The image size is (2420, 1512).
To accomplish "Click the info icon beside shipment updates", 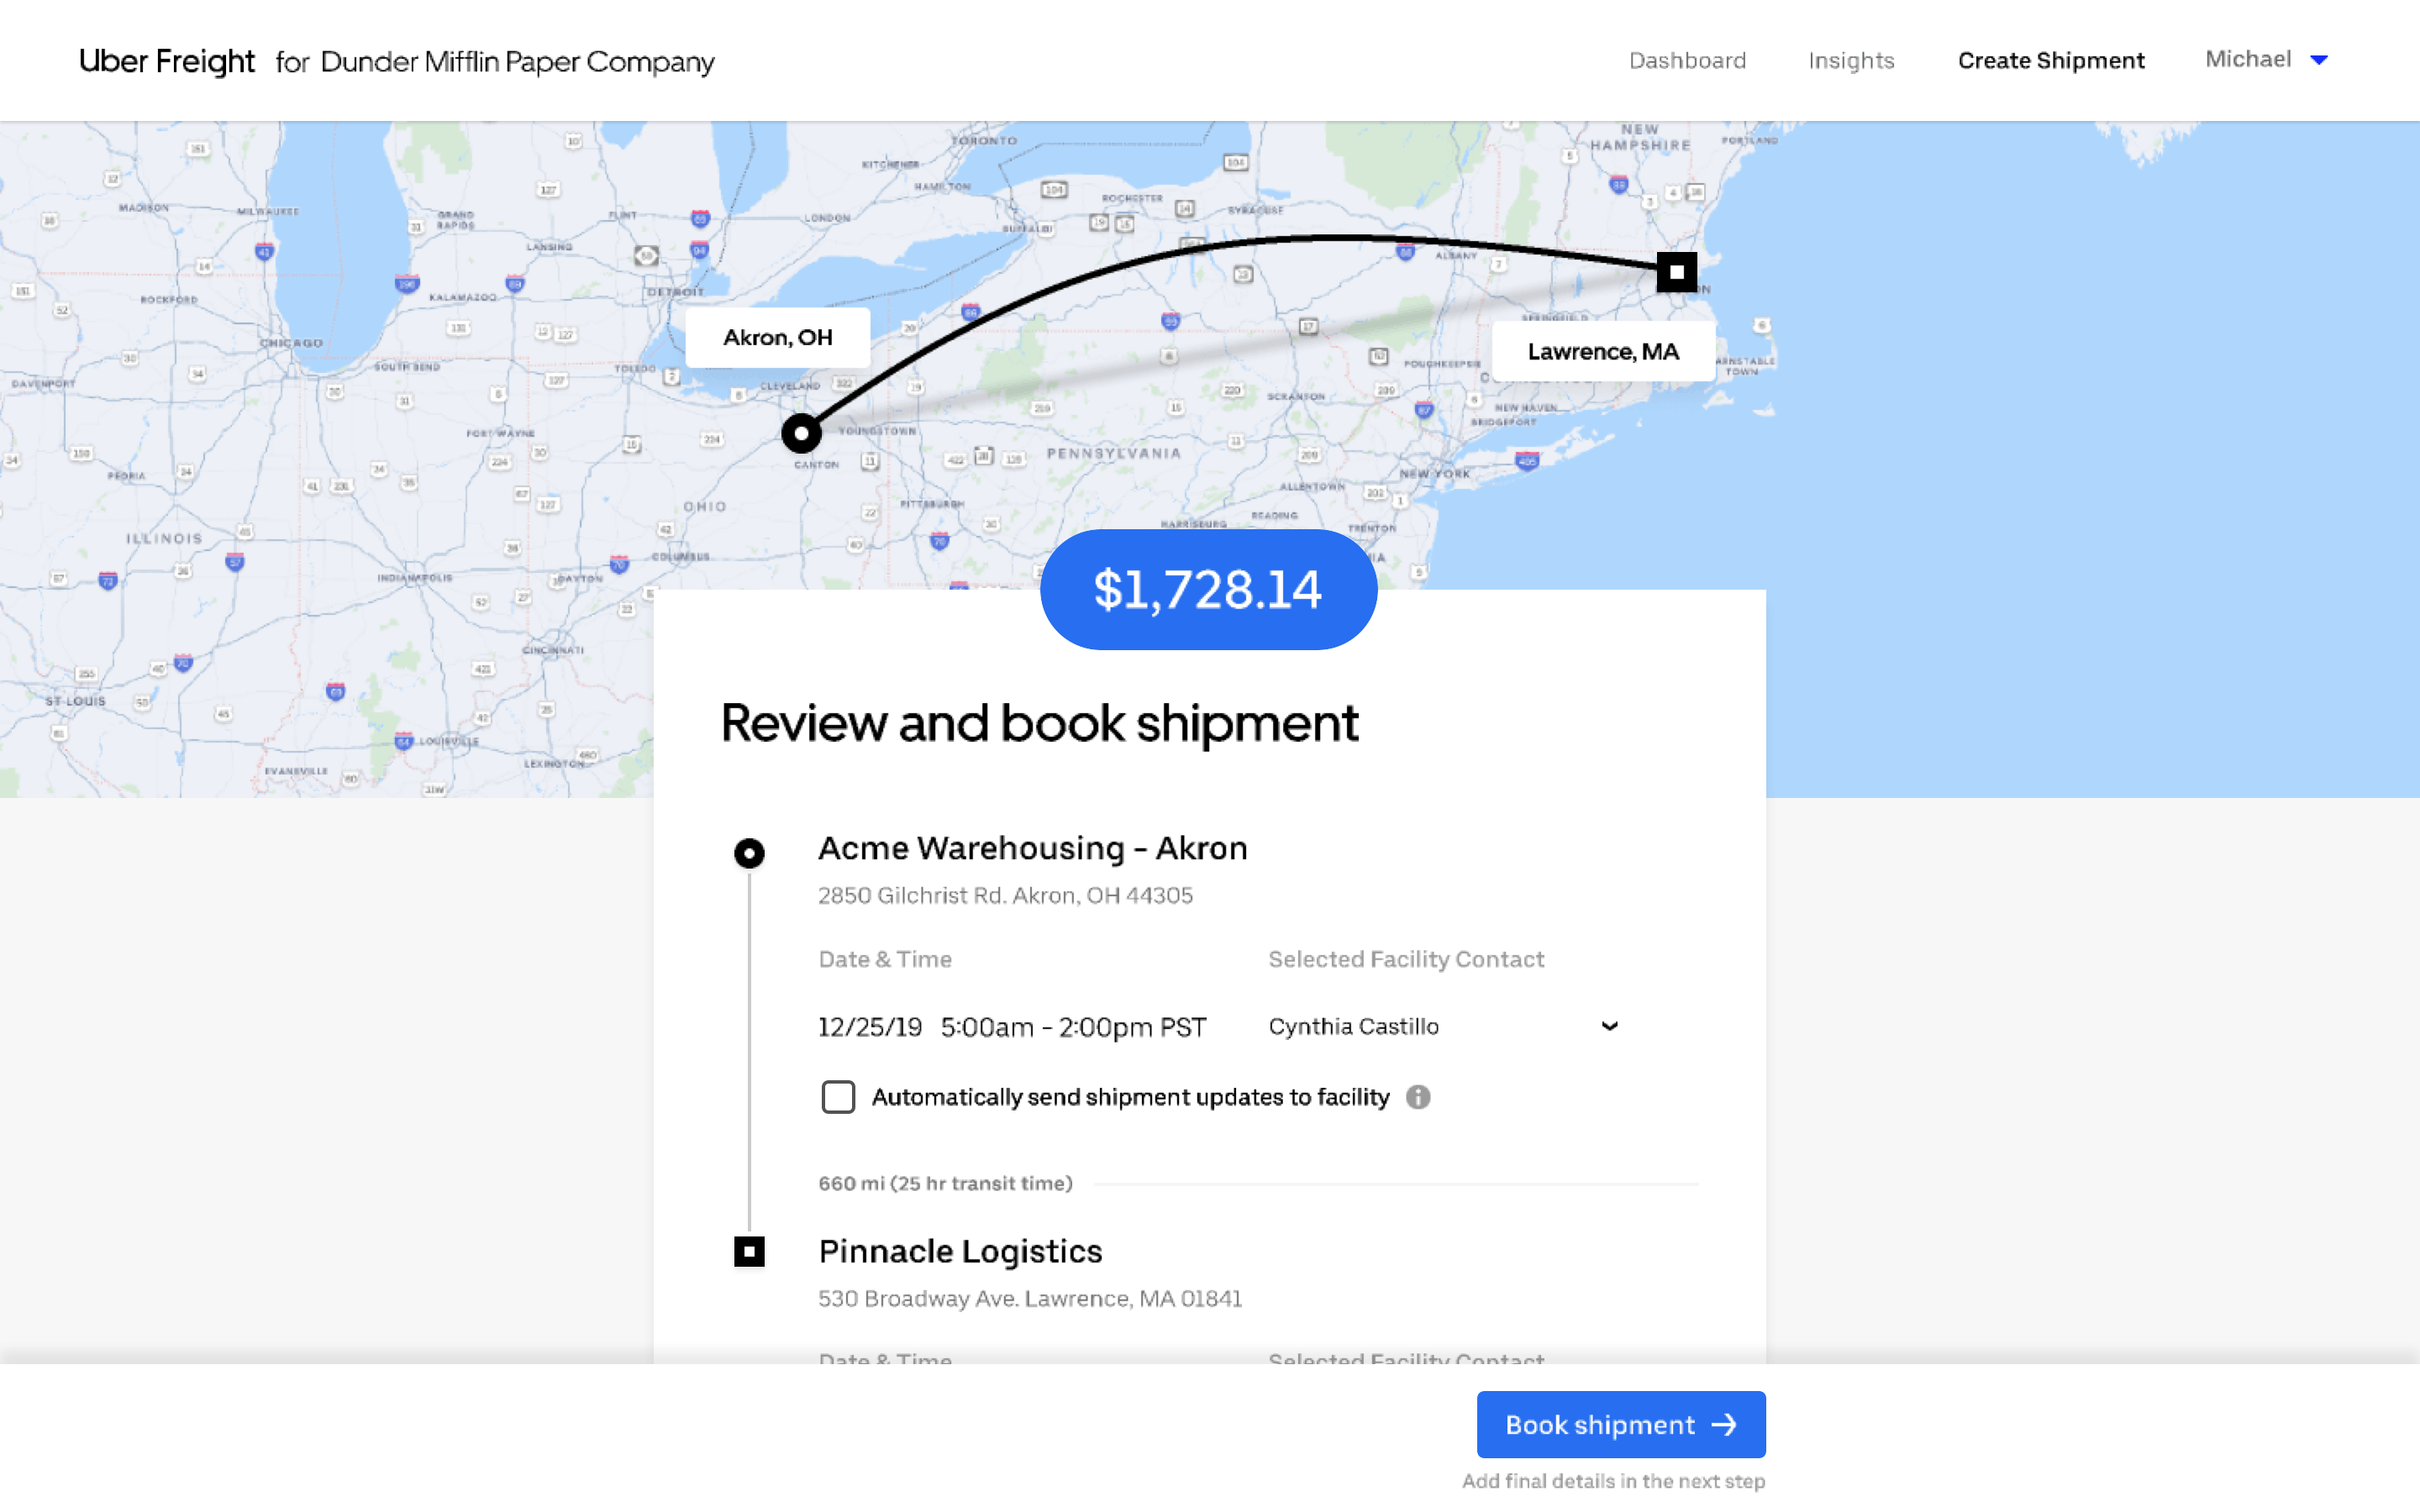I will 1418,1097.
